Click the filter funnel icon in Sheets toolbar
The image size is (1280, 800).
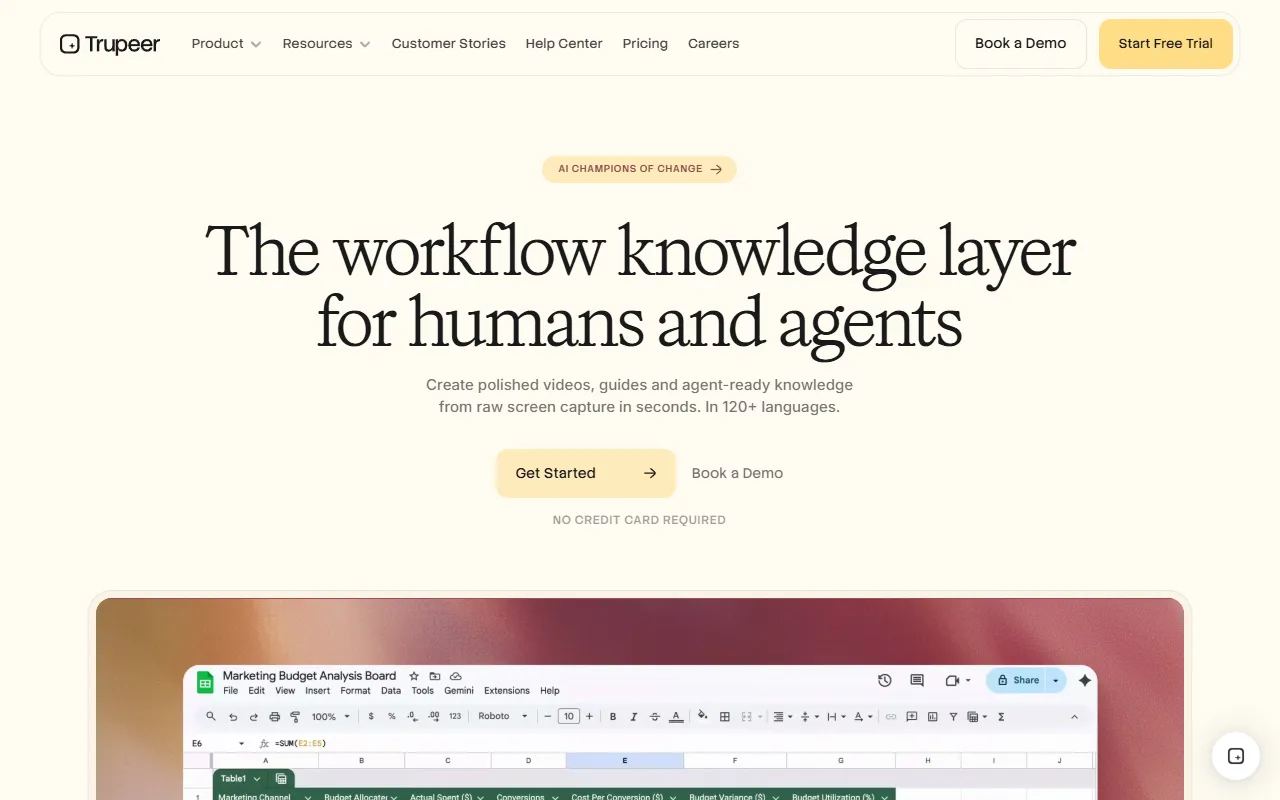pos(953,716)
